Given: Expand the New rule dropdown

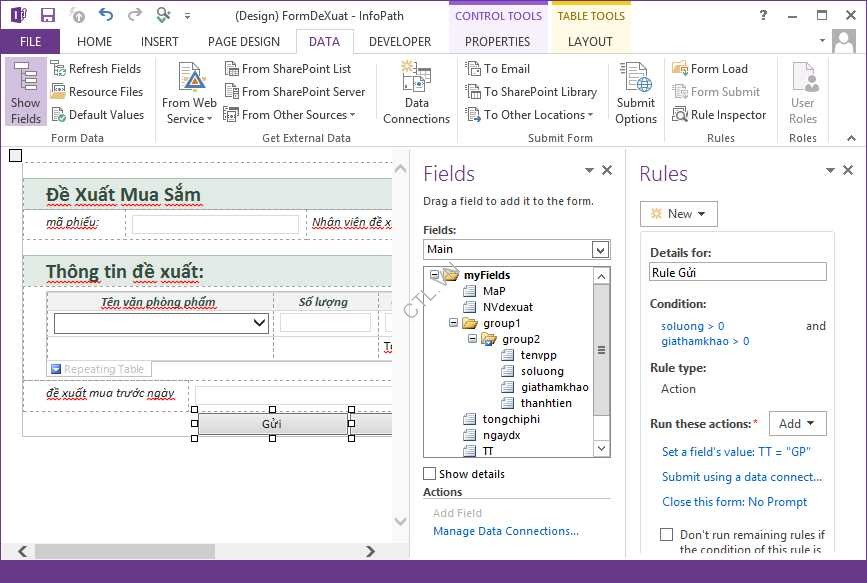Looking at the screenshot, I should point(679,213).
